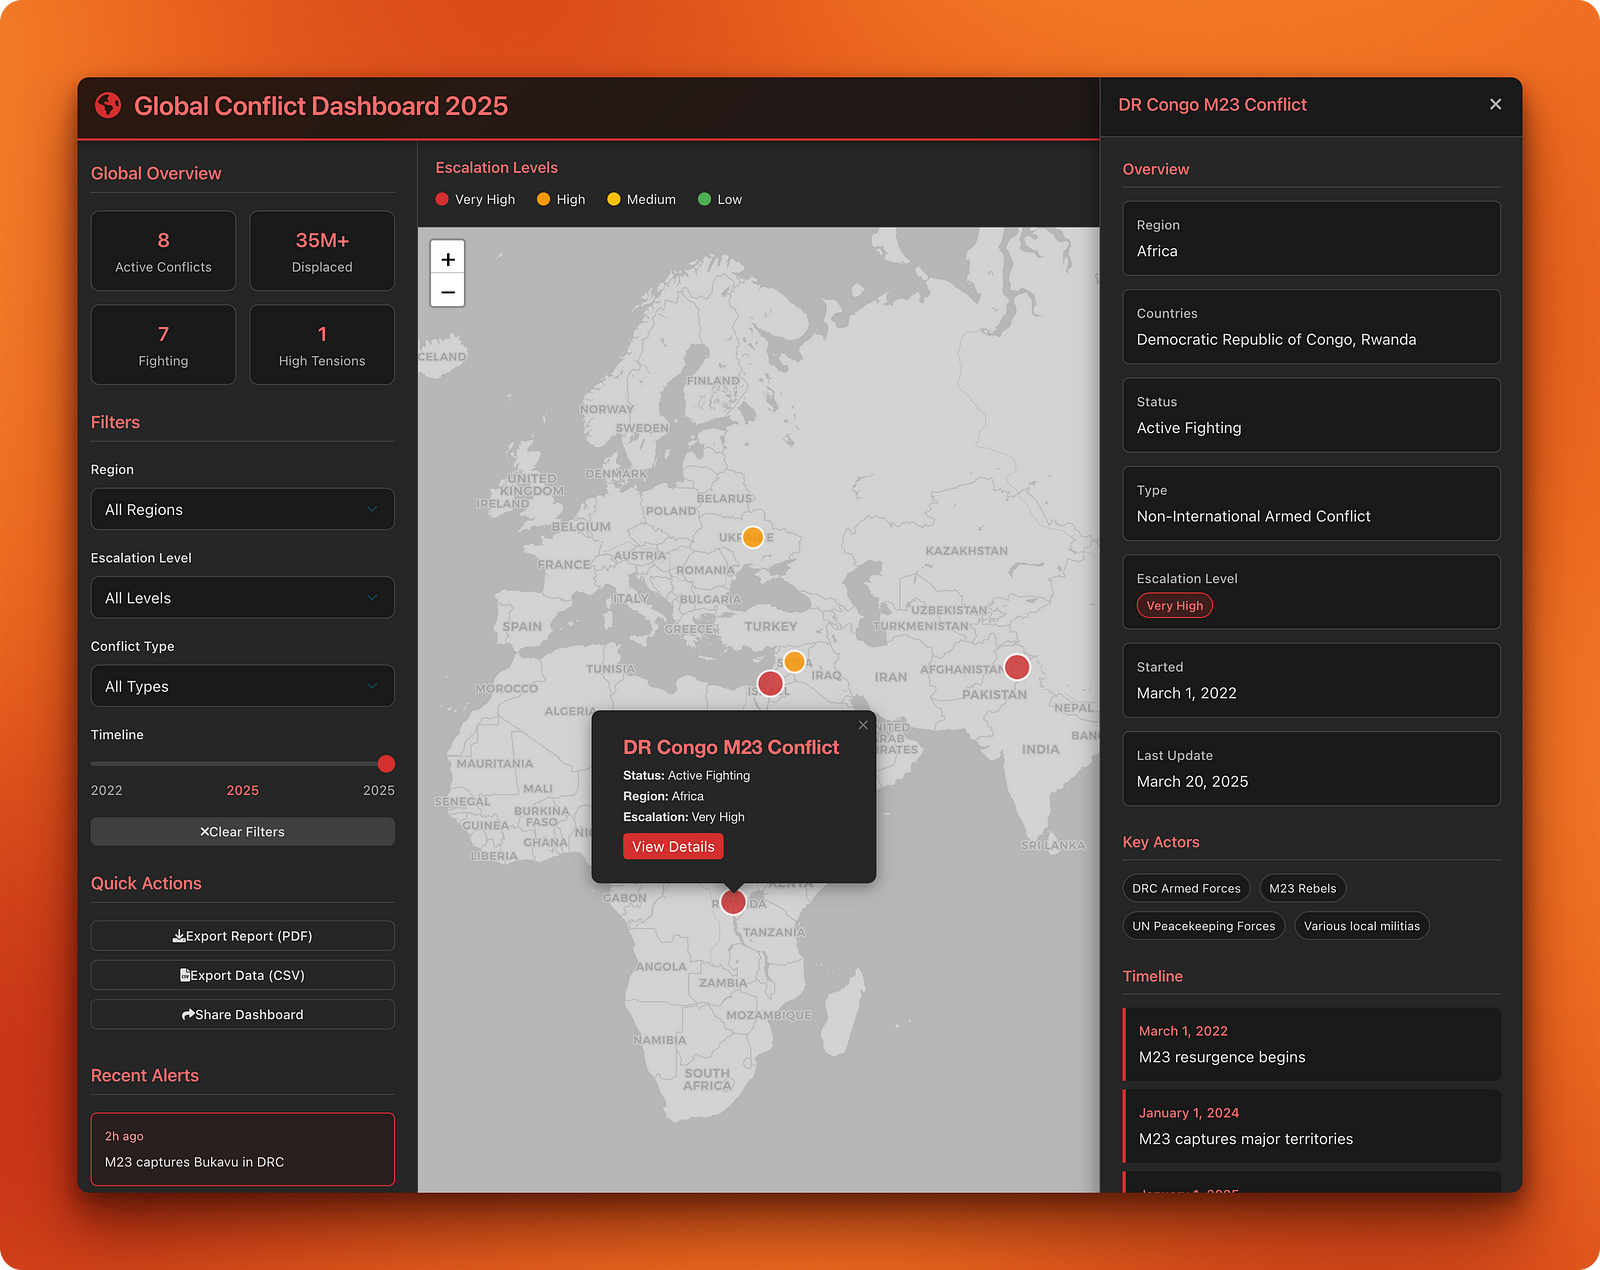Click the red marker near Pakistan
Screen dimensions: 1600x1270
point(1017,667)
